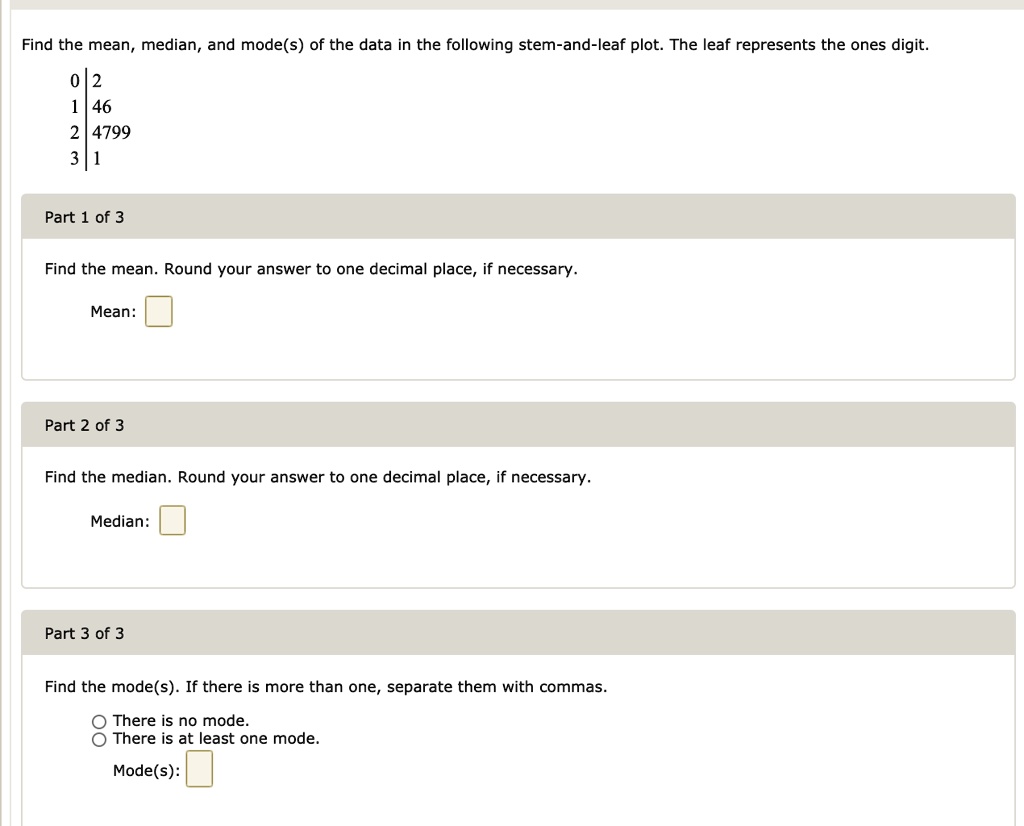Click the Median label text
The image size is (1024, 826).
(118, 520)
